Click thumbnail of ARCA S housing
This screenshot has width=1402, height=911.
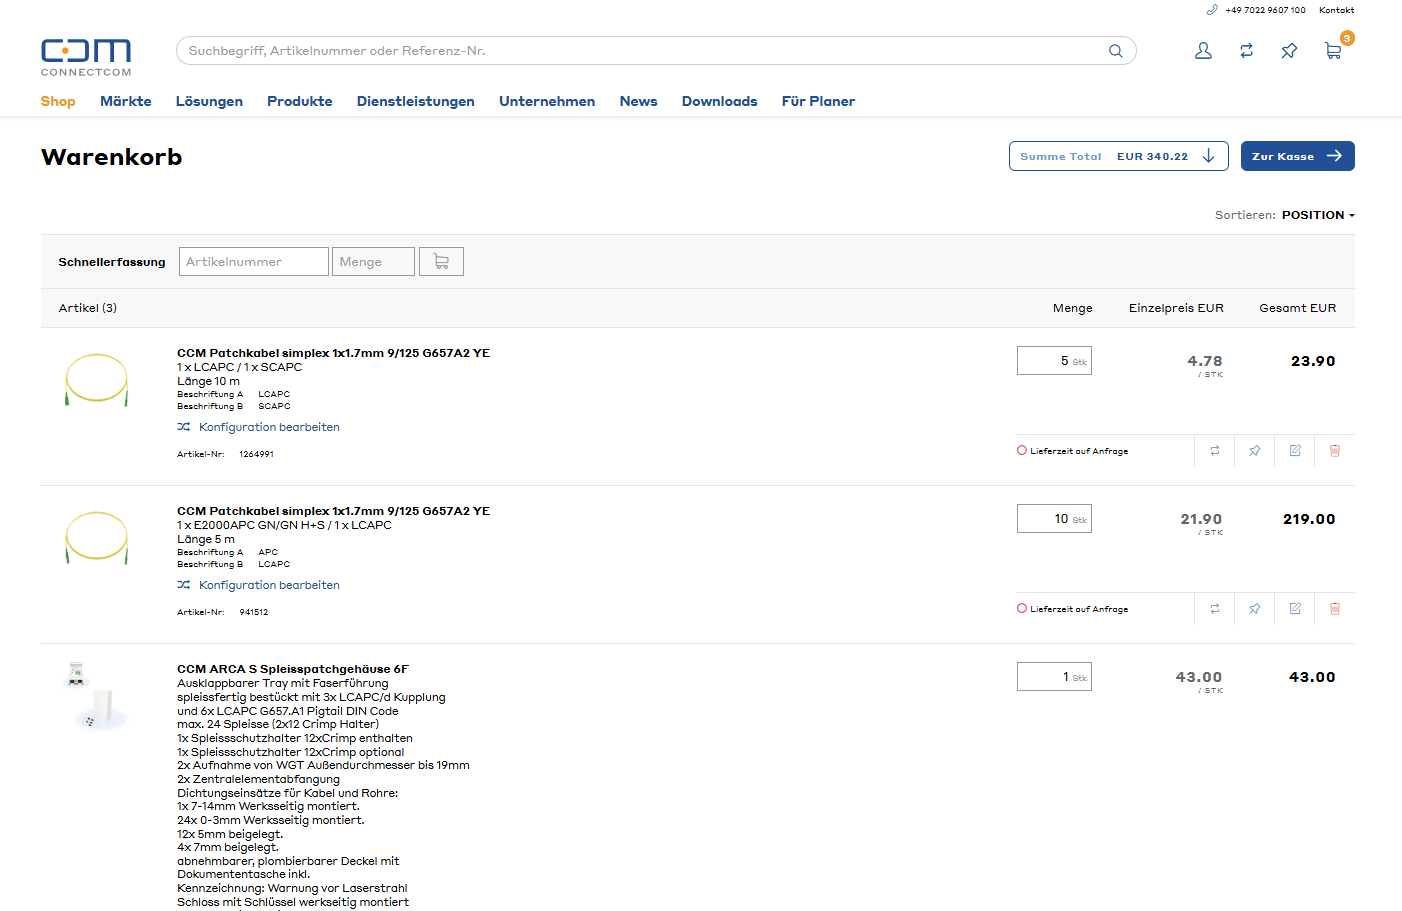[x=96, y=697]
